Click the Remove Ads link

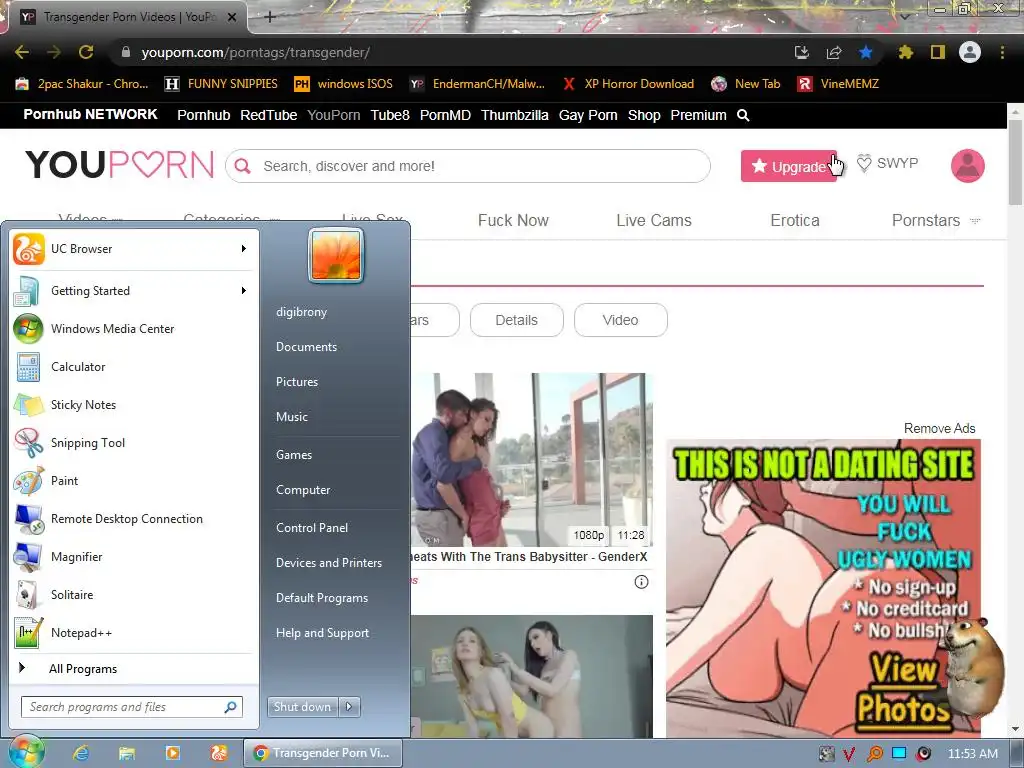939,428
